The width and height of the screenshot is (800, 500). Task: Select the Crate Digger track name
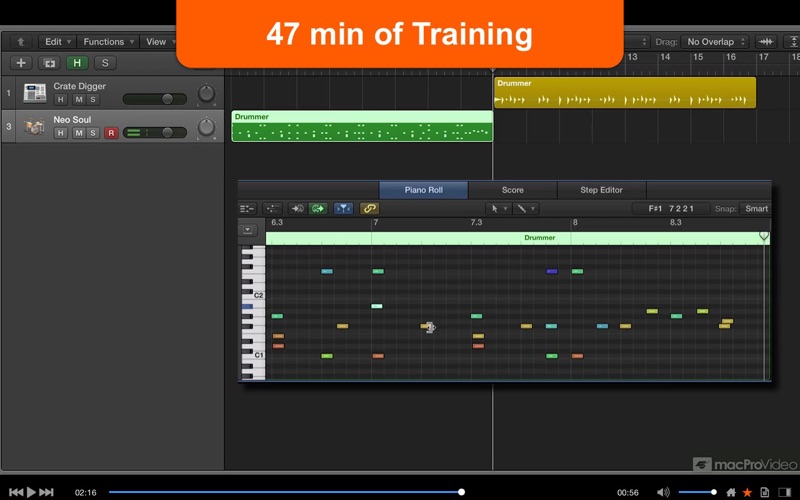[80, 86]
